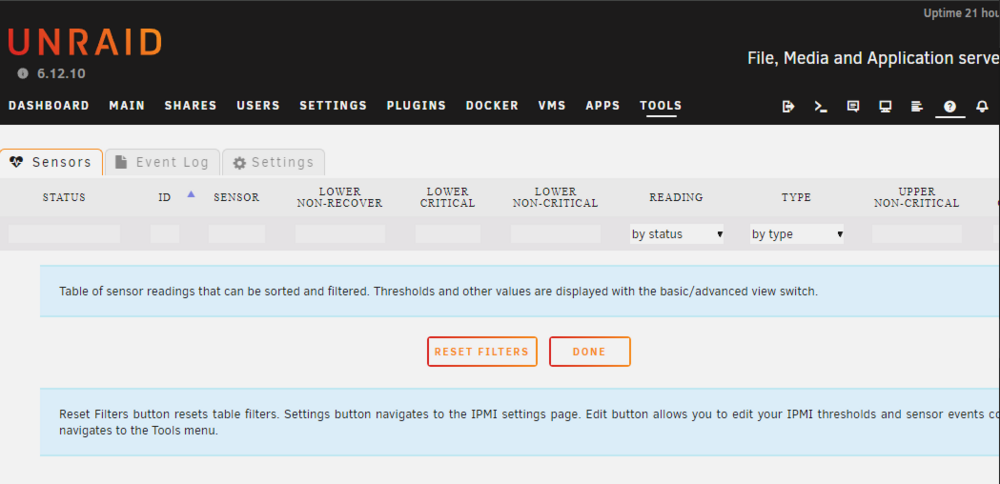Click the ID column sort arrow

191,194
